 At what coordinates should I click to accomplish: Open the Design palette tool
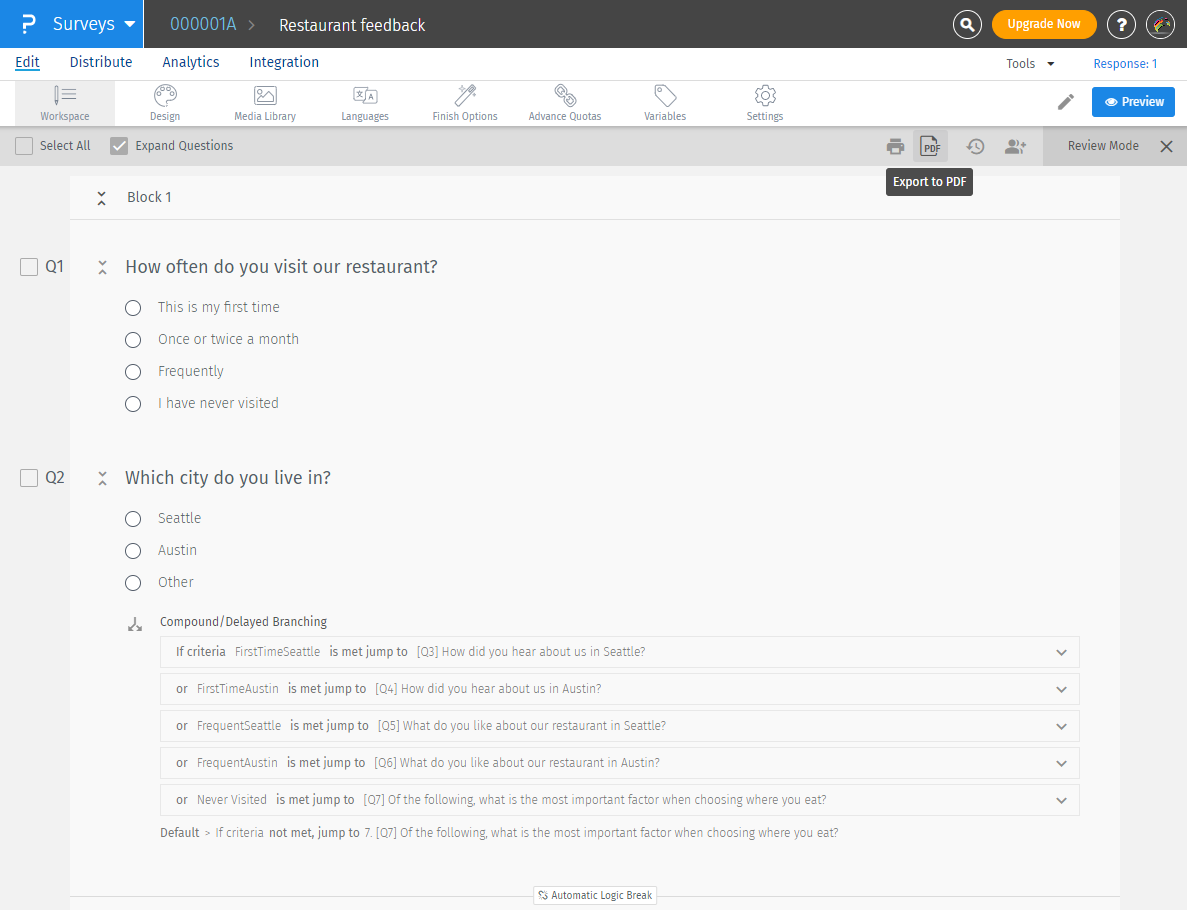click(x=165, y=103)
